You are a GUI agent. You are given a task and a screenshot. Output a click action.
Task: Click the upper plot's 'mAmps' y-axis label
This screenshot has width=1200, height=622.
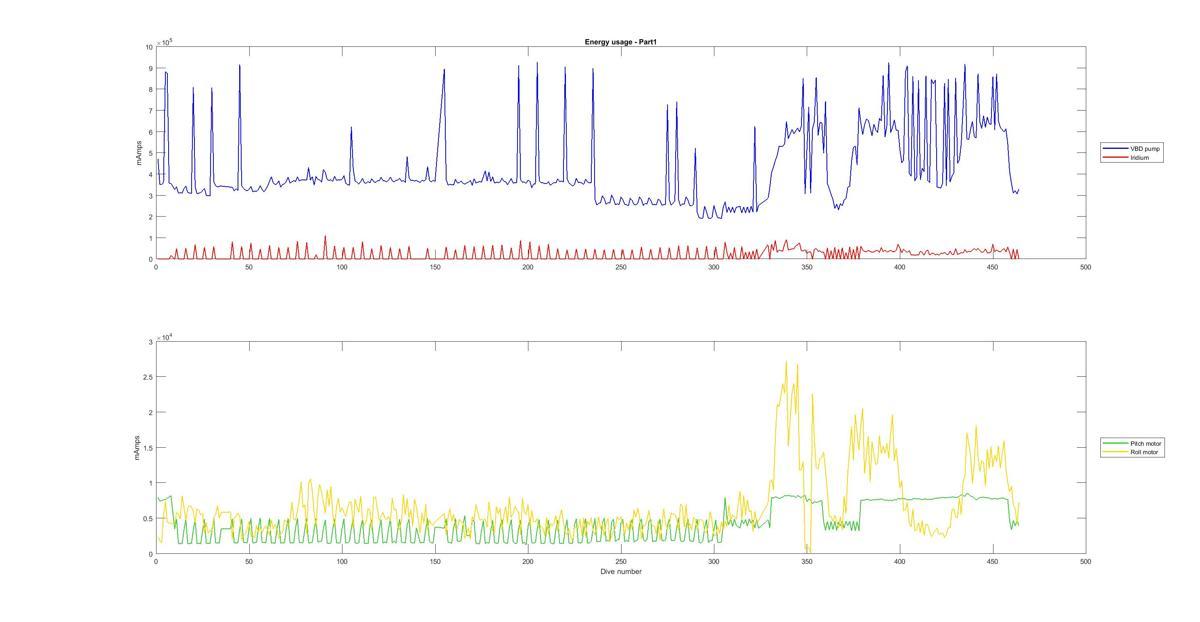[138, 153]
